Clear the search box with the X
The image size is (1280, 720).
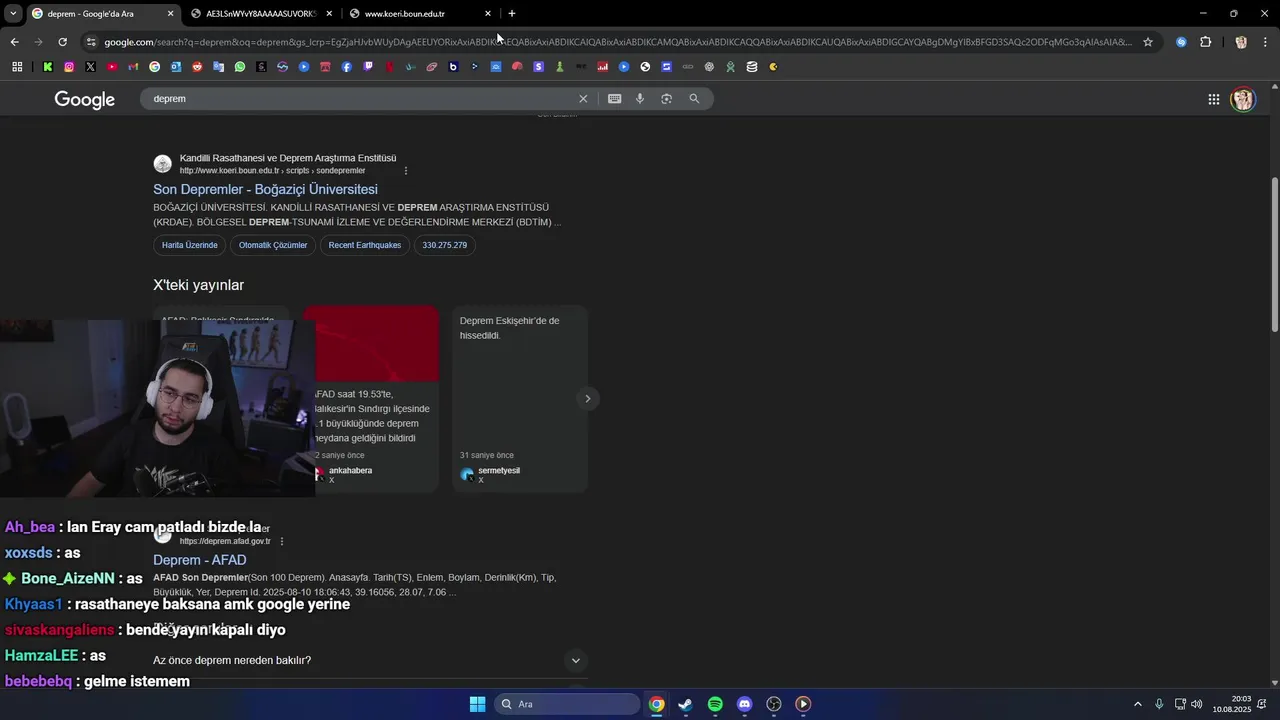coord(583,99)
